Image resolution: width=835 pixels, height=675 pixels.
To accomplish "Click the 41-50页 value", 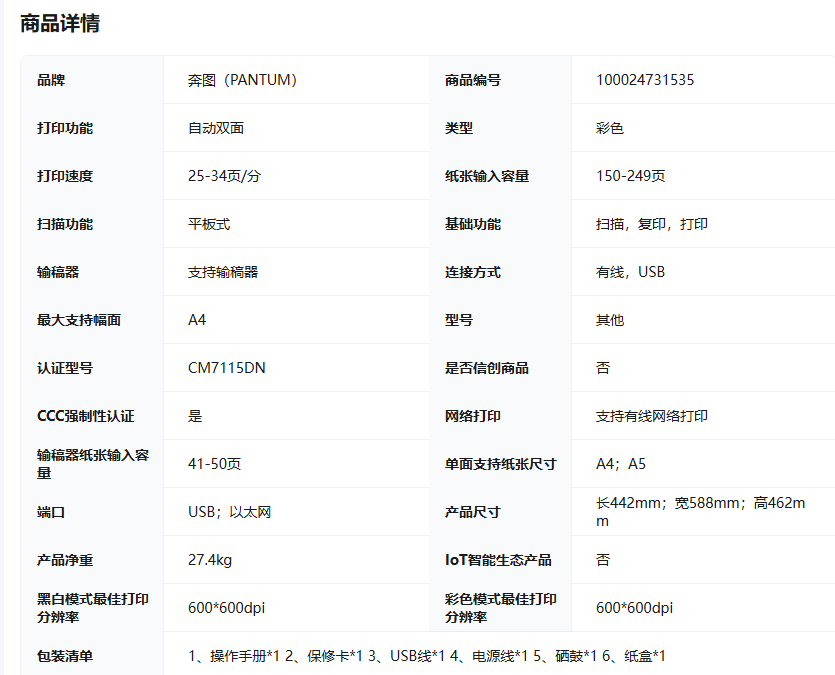I will point(214,463).
